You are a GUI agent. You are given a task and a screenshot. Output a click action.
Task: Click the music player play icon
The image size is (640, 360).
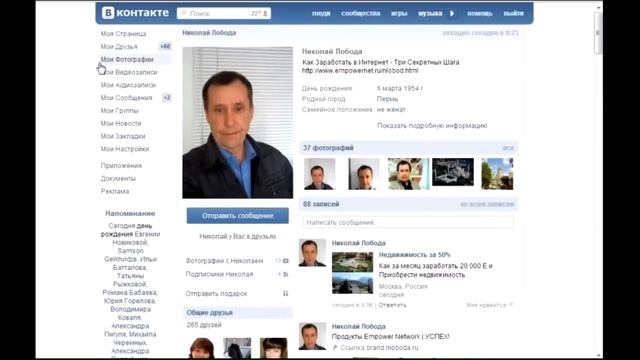click(452, 13)
